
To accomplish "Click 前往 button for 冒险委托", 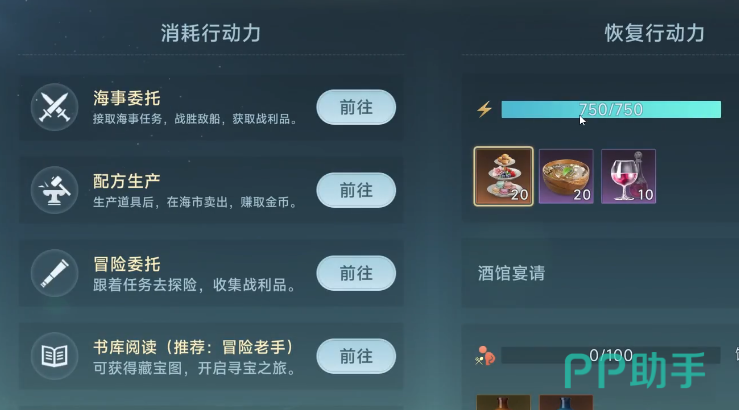I will point(356,273).
